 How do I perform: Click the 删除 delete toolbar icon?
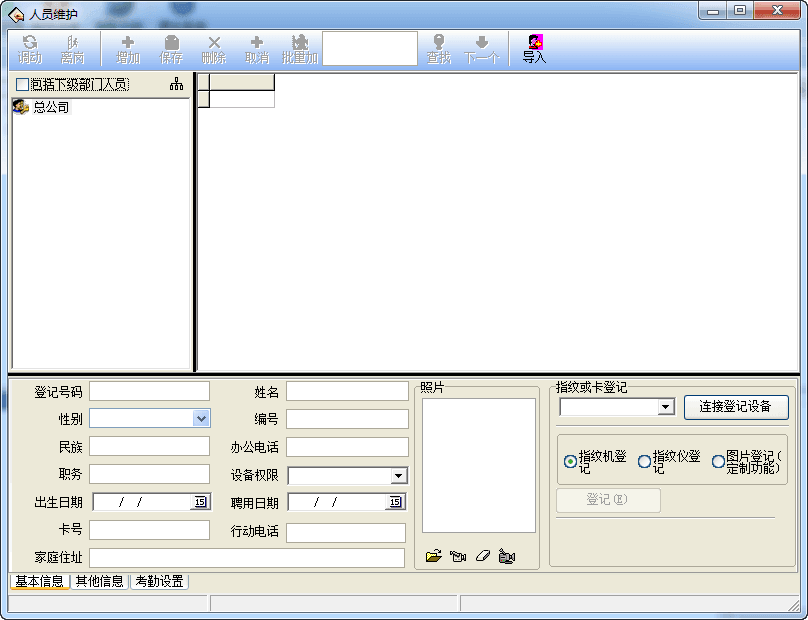[214, 49]
